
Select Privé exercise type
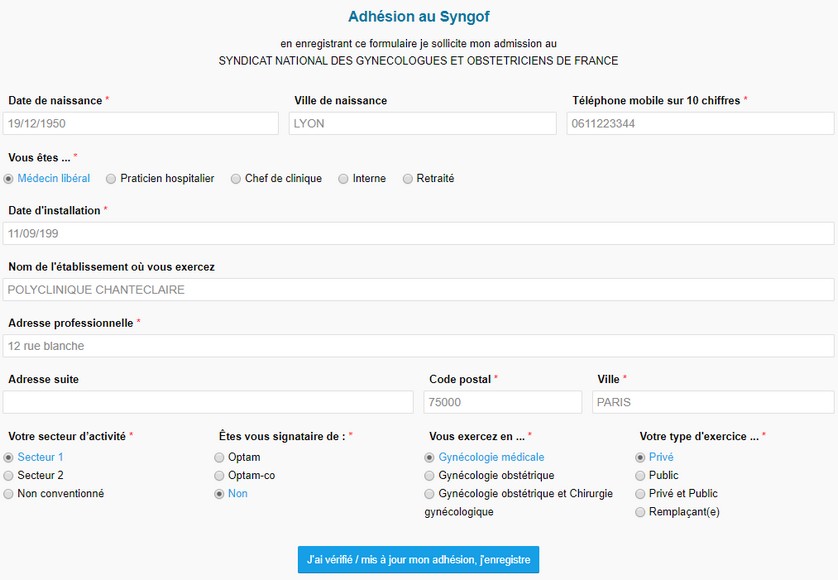[x=640, y=458]
